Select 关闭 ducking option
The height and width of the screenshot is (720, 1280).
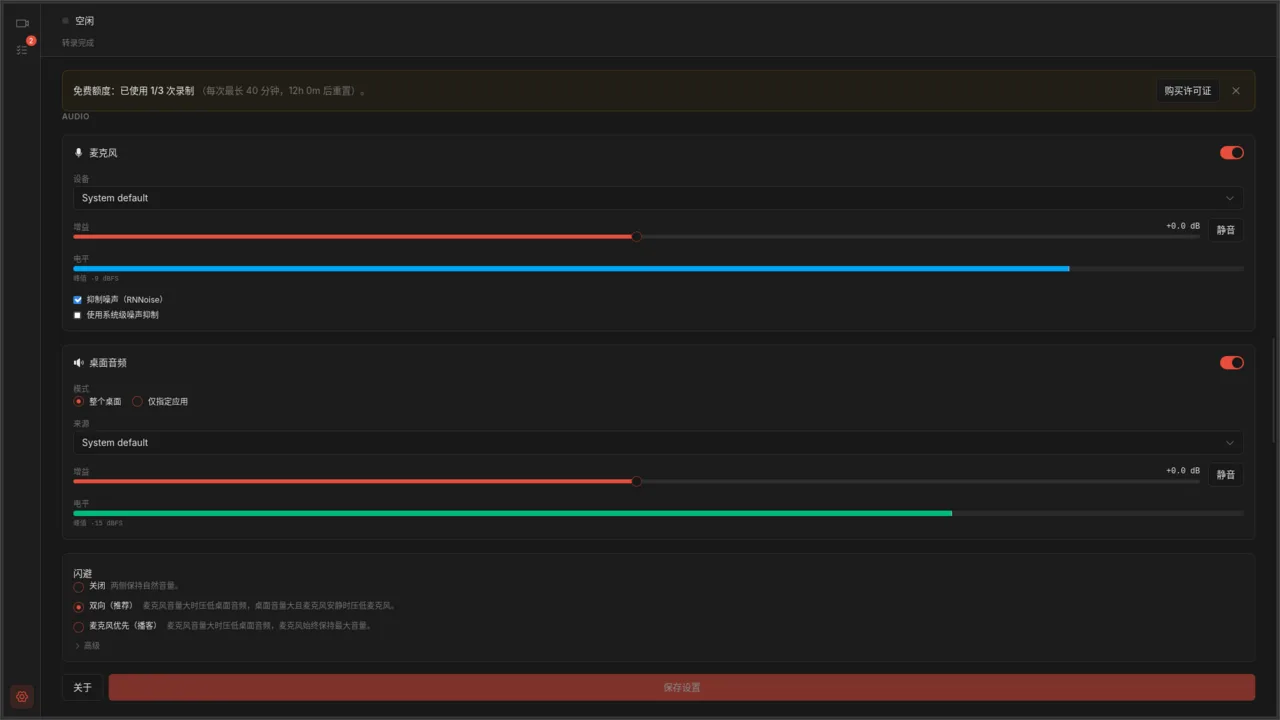(79, 586)
